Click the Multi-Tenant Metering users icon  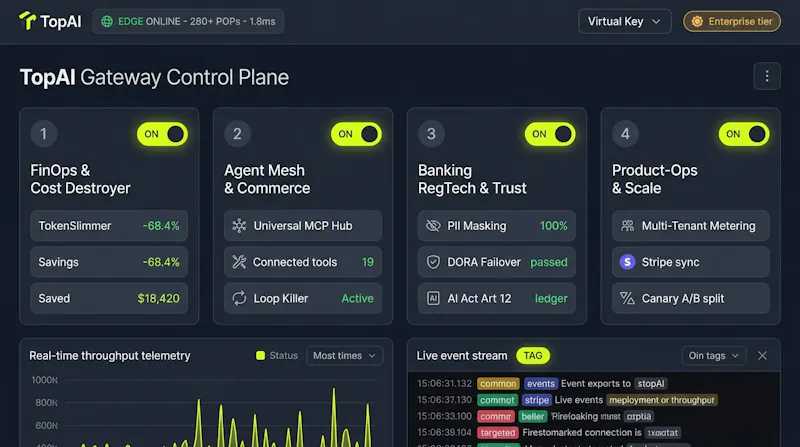pyautogui.click(x=627, y=226)
